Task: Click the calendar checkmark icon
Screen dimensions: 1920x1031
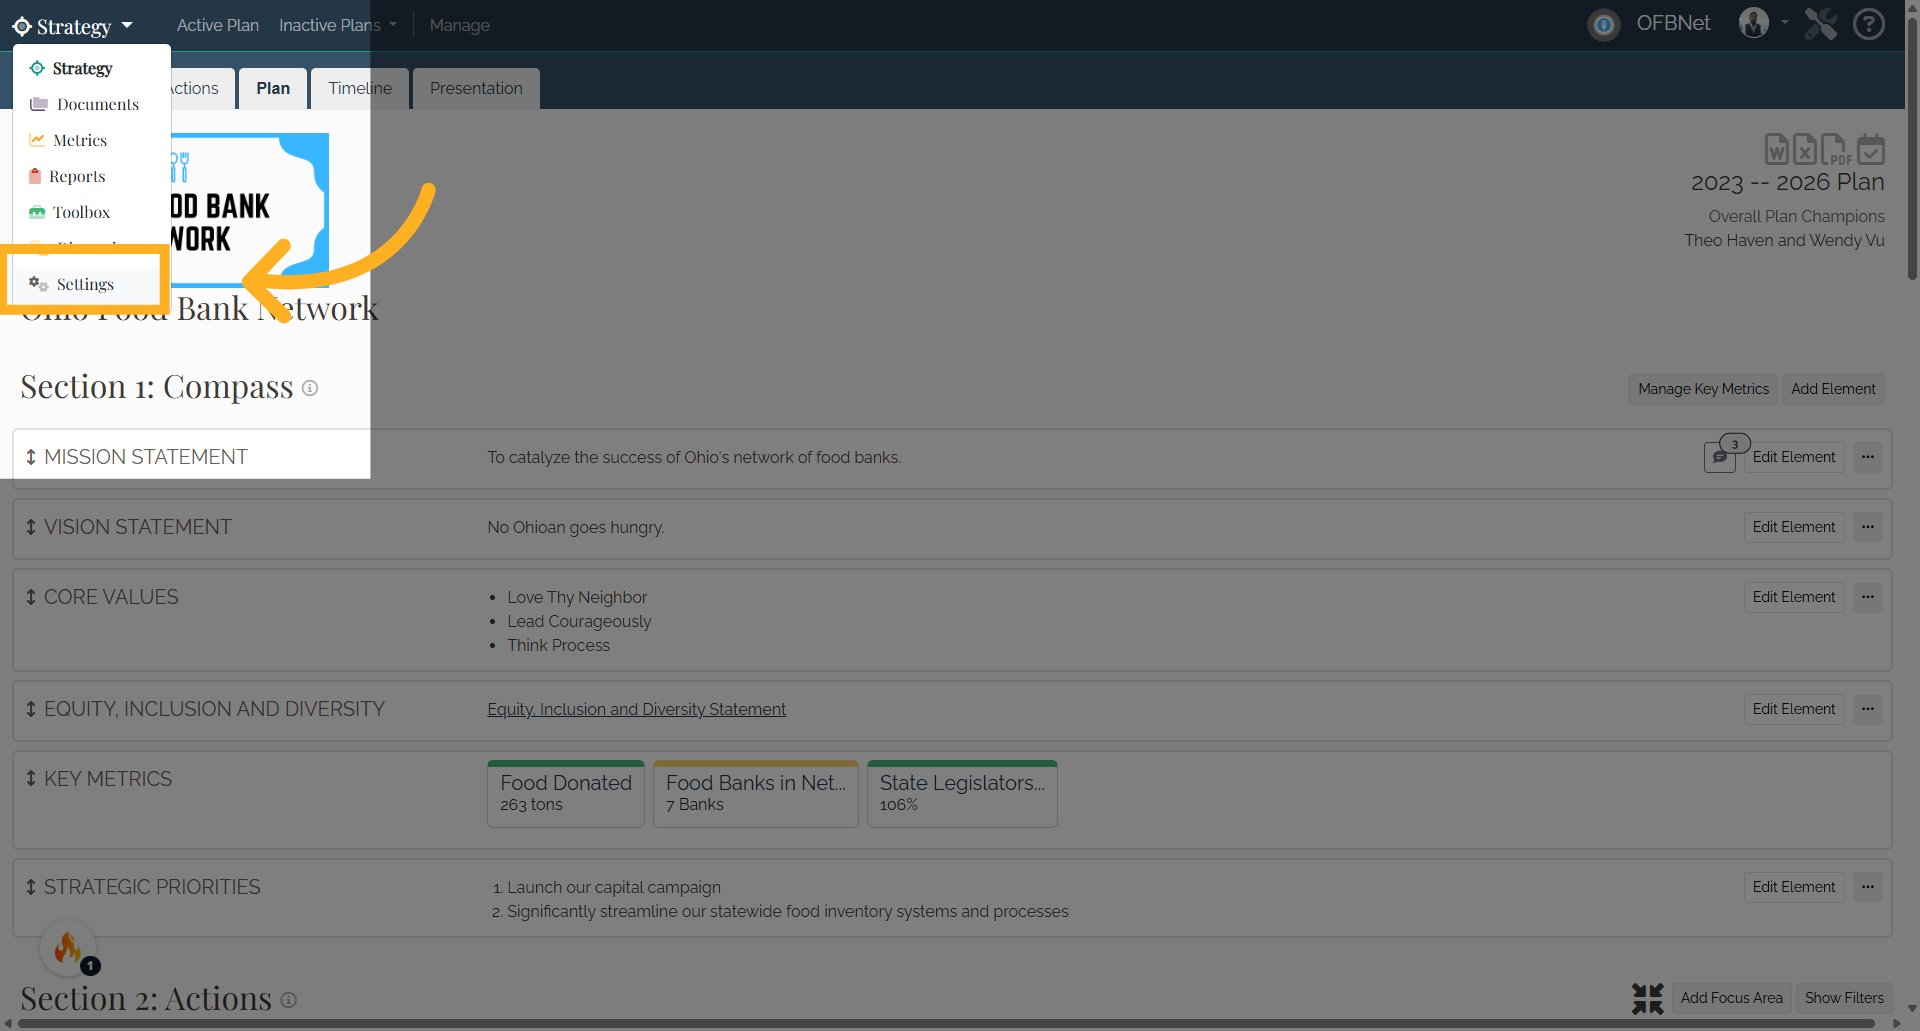Action: point(1871,149)
